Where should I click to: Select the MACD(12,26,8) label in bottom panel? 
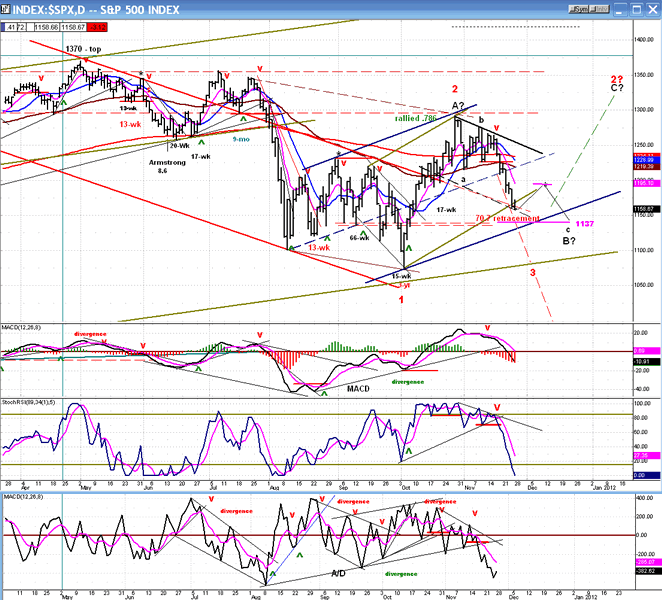click(23, 496)
